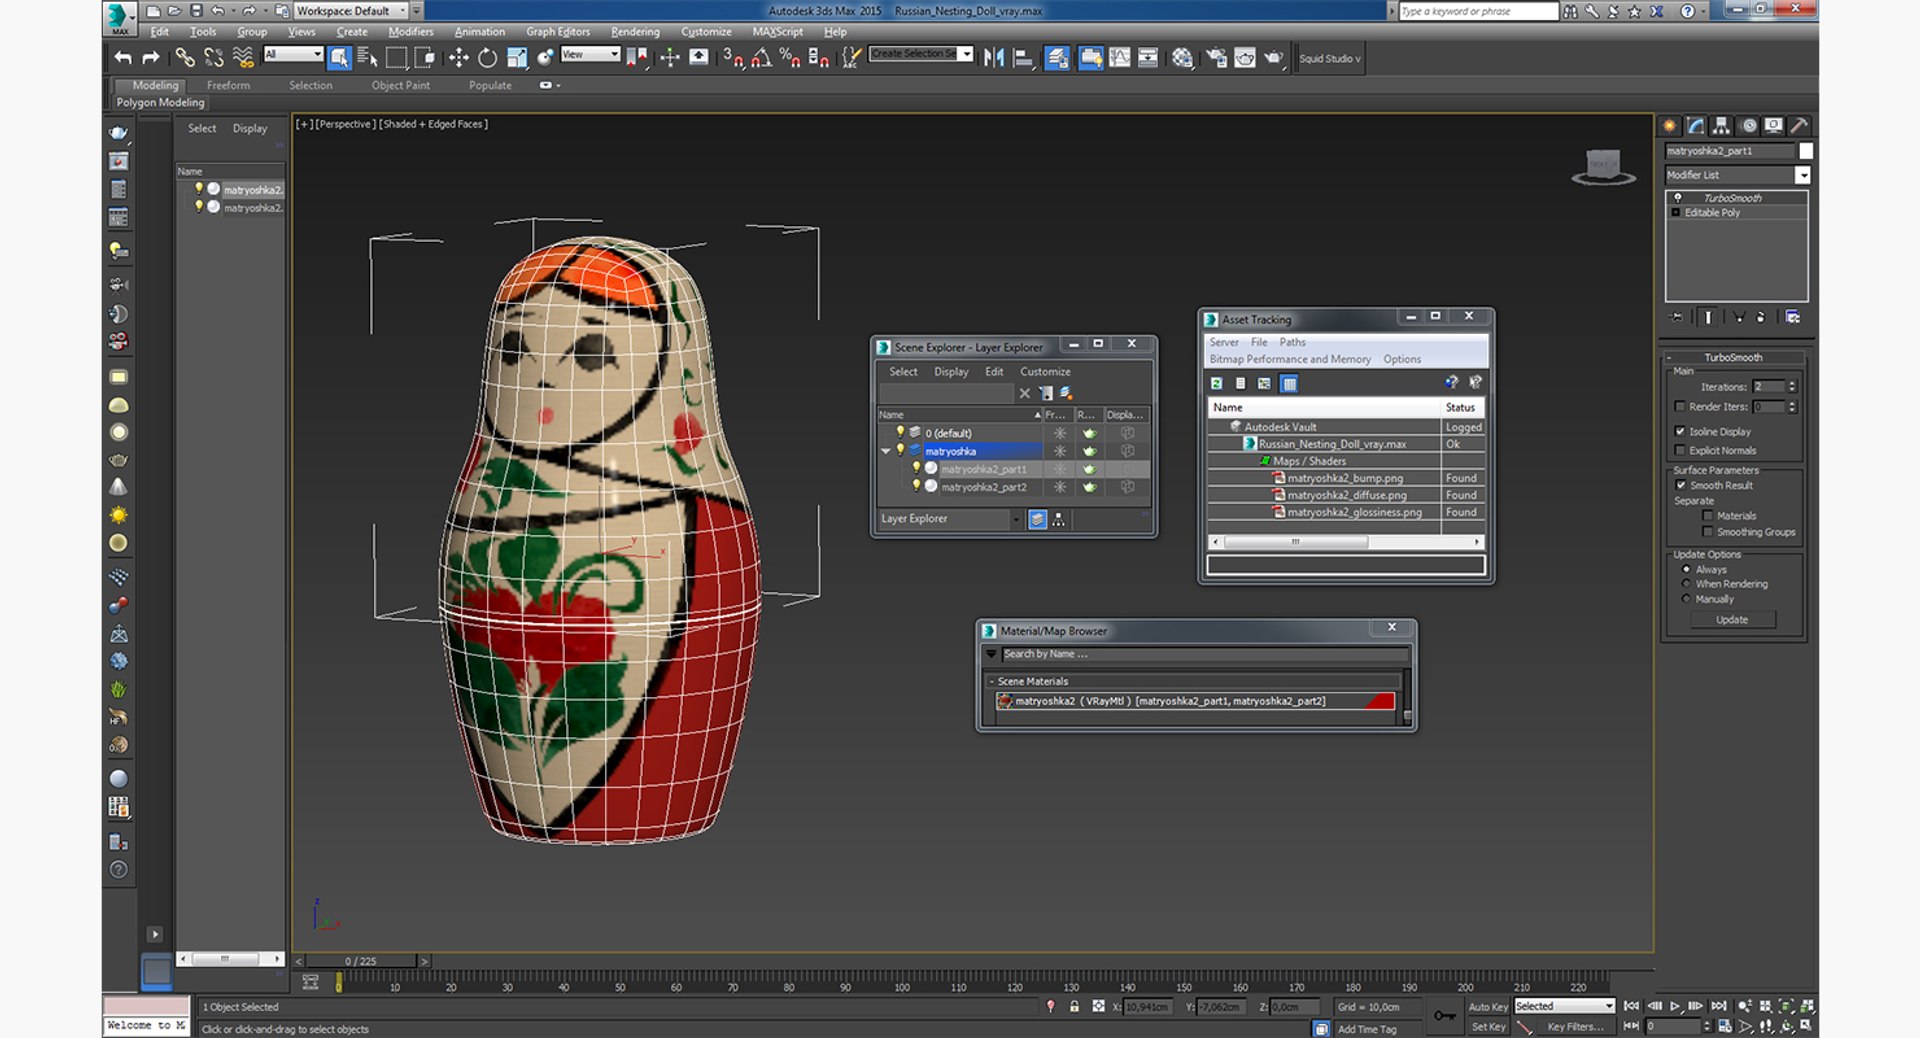Screen dimensions: 1920x1038
Task: Click the Mirror tool icon
Action: pyautogui.click(x=993, y=58)
